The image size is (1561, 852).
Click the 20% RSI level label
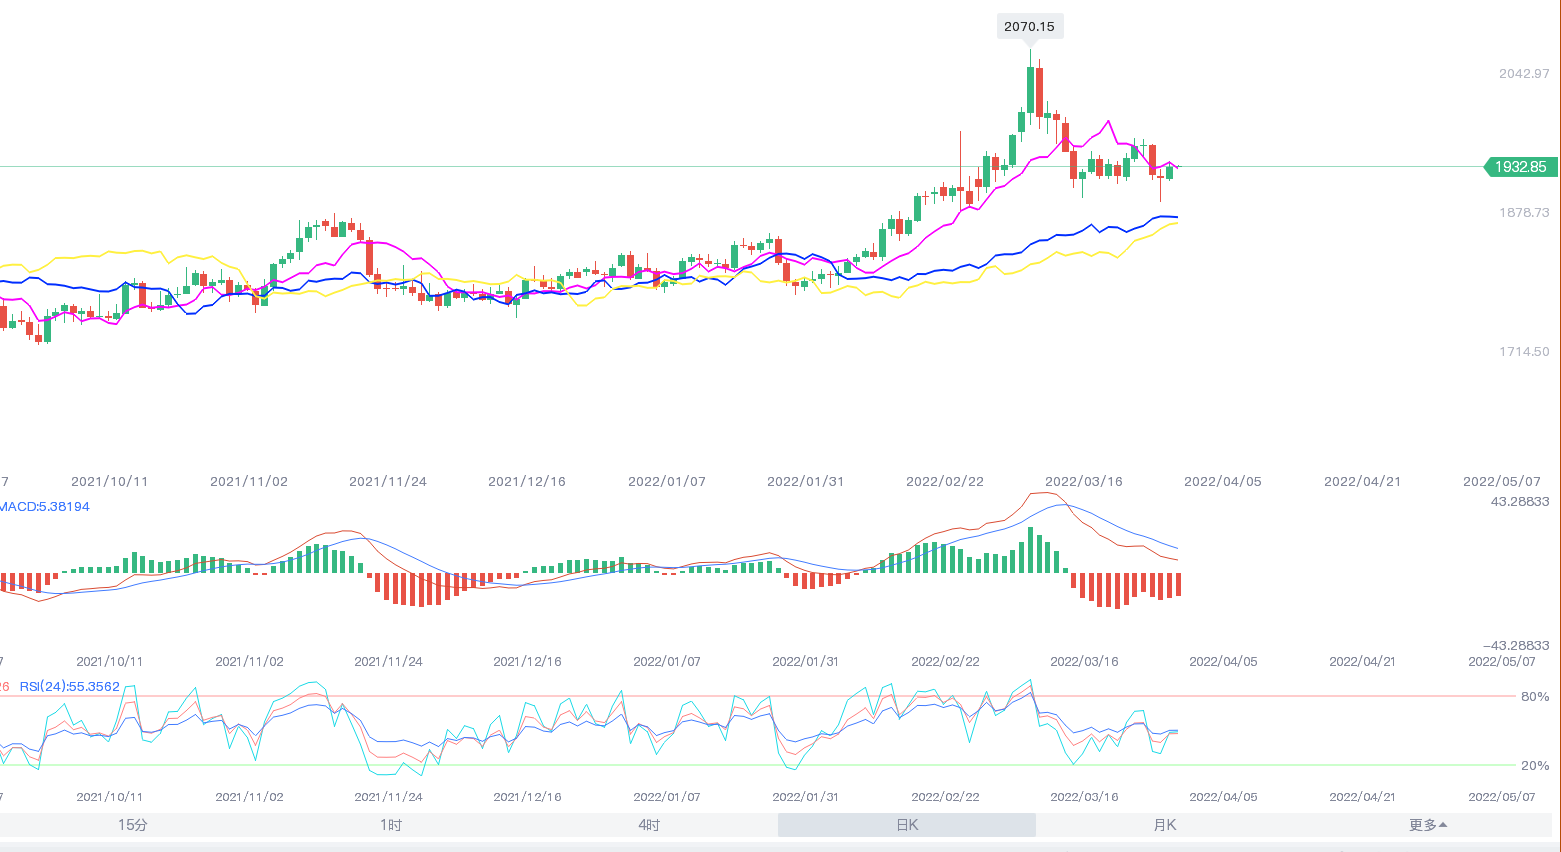[1534, 766]
